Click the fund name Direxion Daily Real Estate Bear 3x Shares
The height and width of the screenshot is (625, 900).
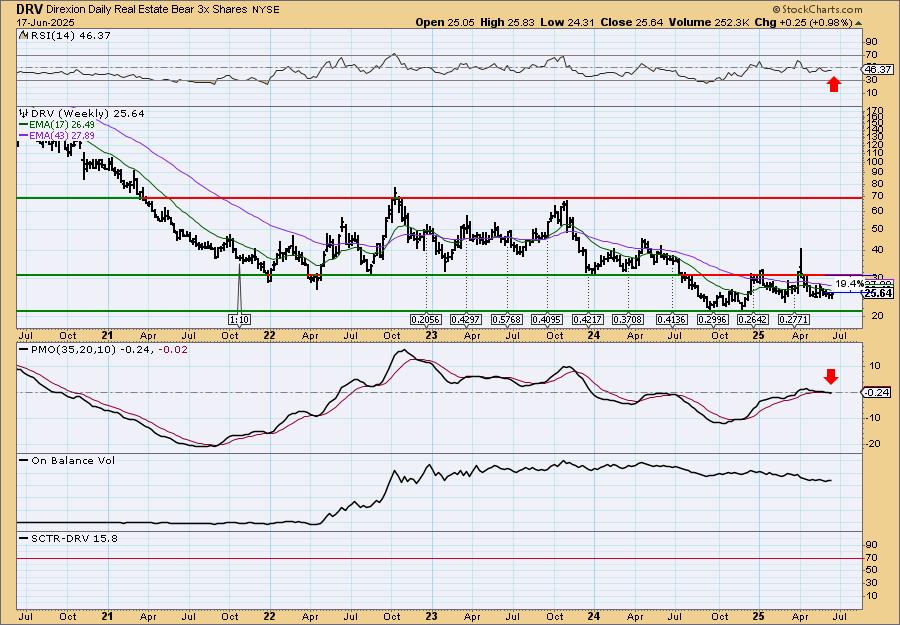coord(145,10)
